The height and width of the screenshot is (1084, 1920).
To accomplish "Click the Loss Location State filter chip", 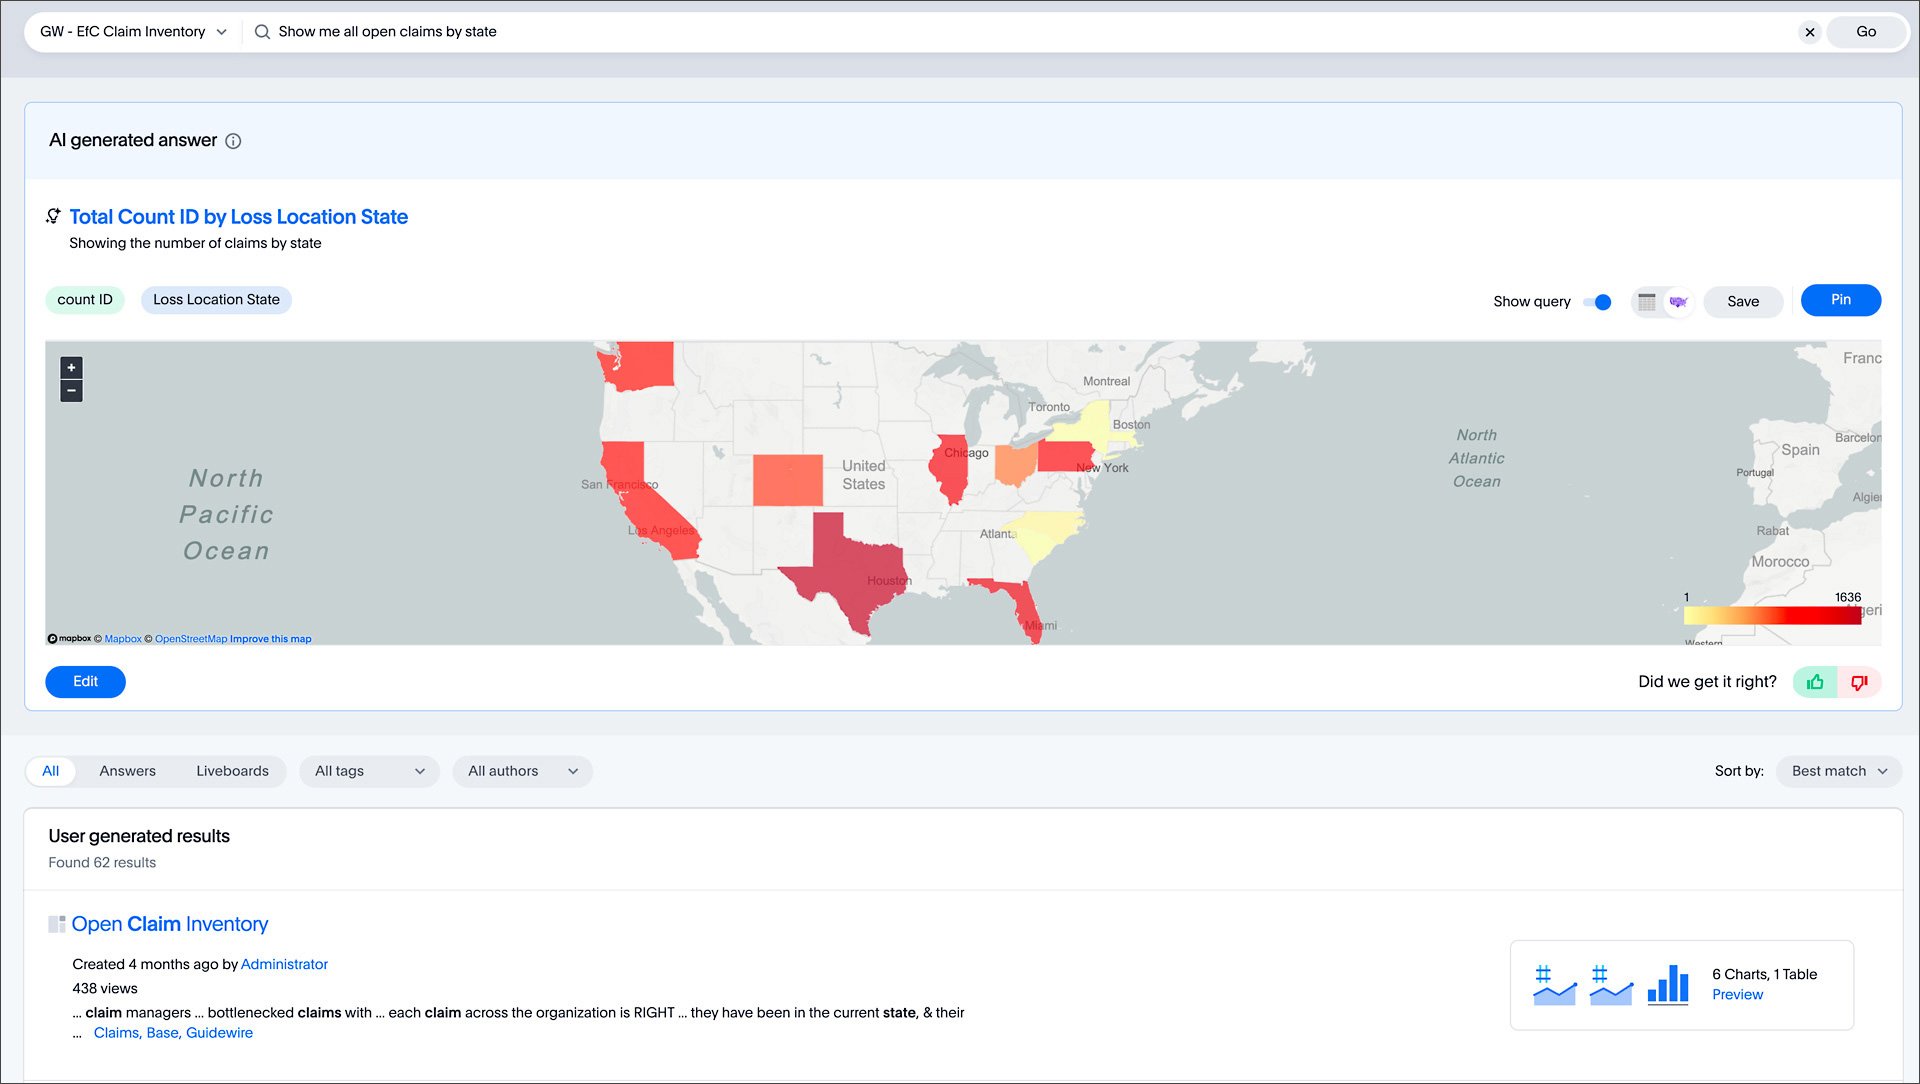I will click(216, 299).
